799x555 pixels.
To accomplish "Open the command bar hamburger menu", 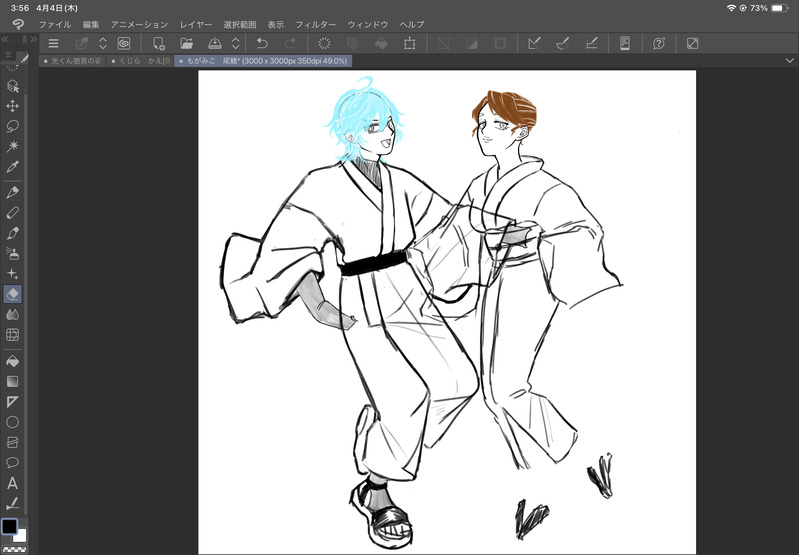I will (x=53, y=44).
